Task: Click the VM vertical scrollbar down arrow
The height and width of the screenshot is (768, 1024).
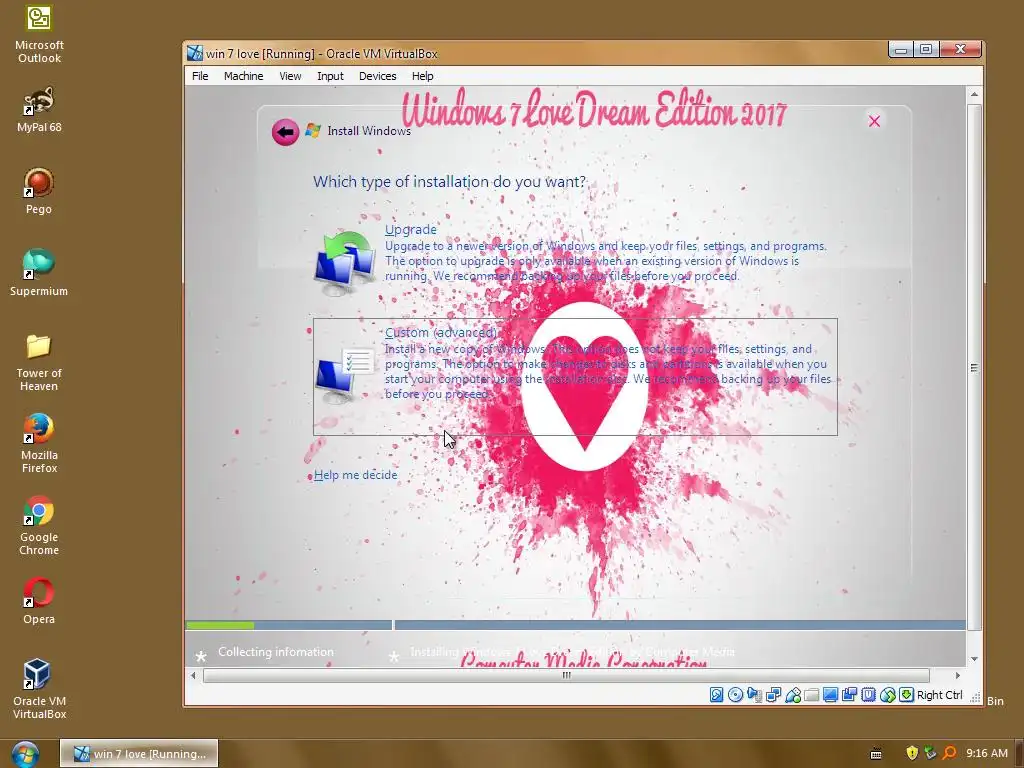Action: (974, 659)
